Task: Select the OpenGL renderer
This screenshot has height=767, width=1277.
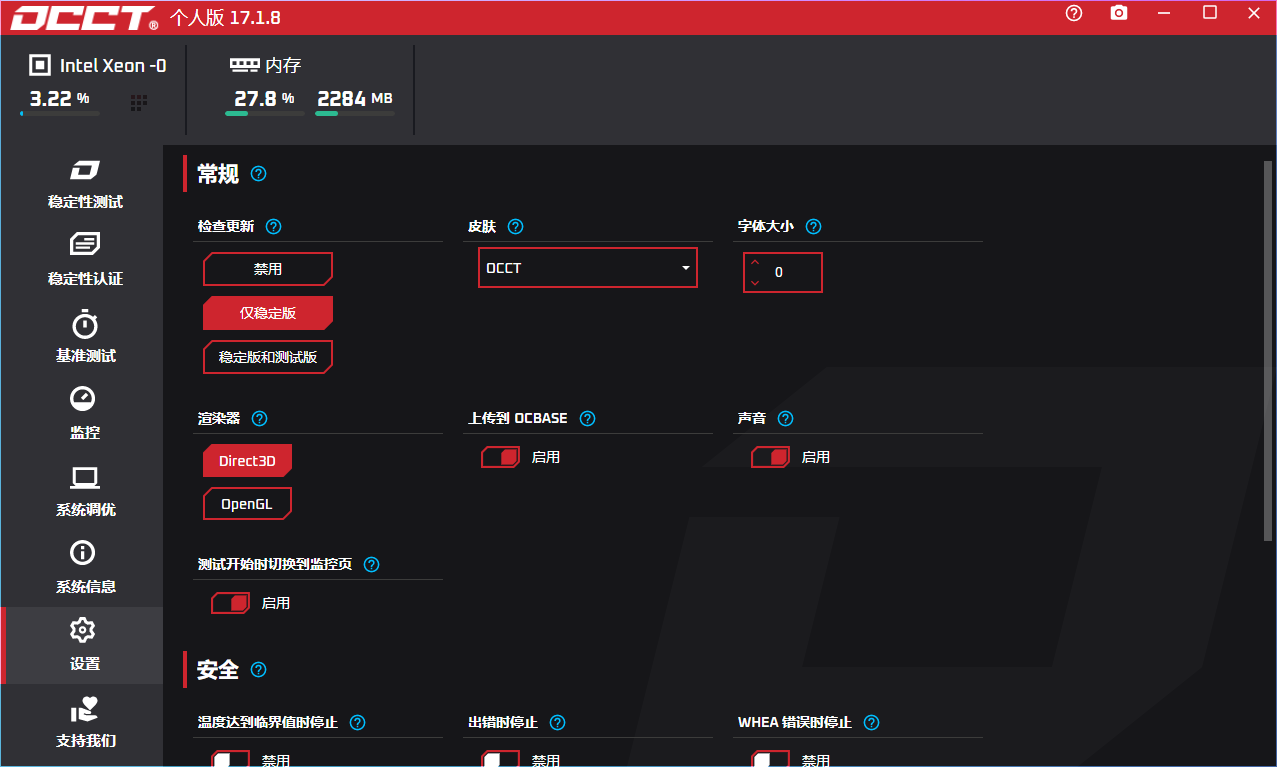Action: click(x=247, y=504)
